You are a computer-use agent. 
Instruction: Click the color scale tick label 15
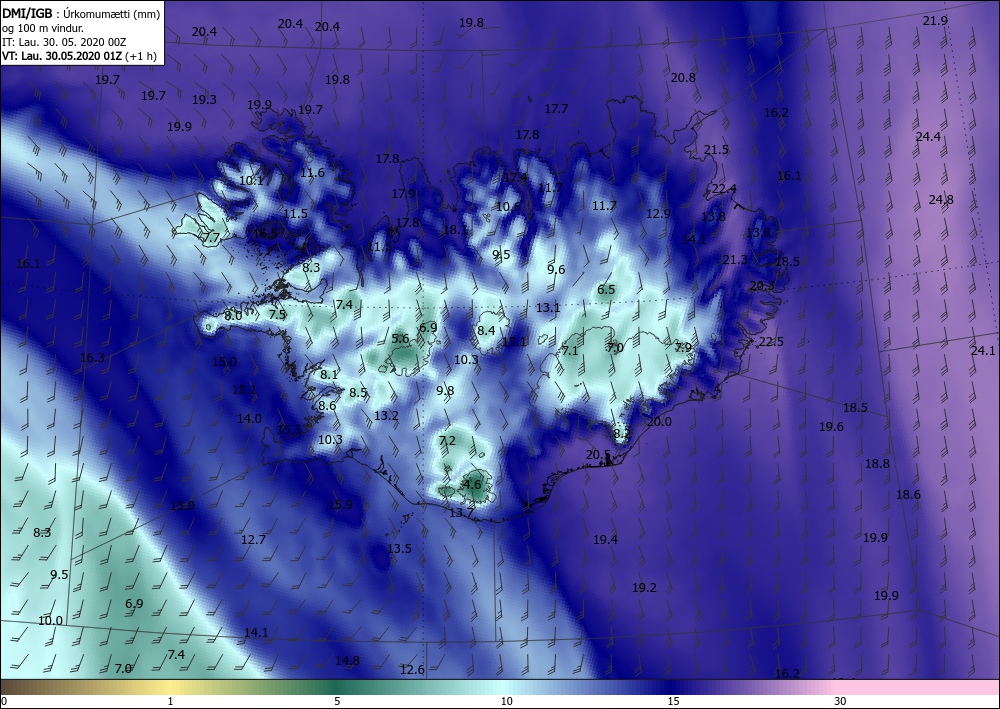(x=673, y=701)
